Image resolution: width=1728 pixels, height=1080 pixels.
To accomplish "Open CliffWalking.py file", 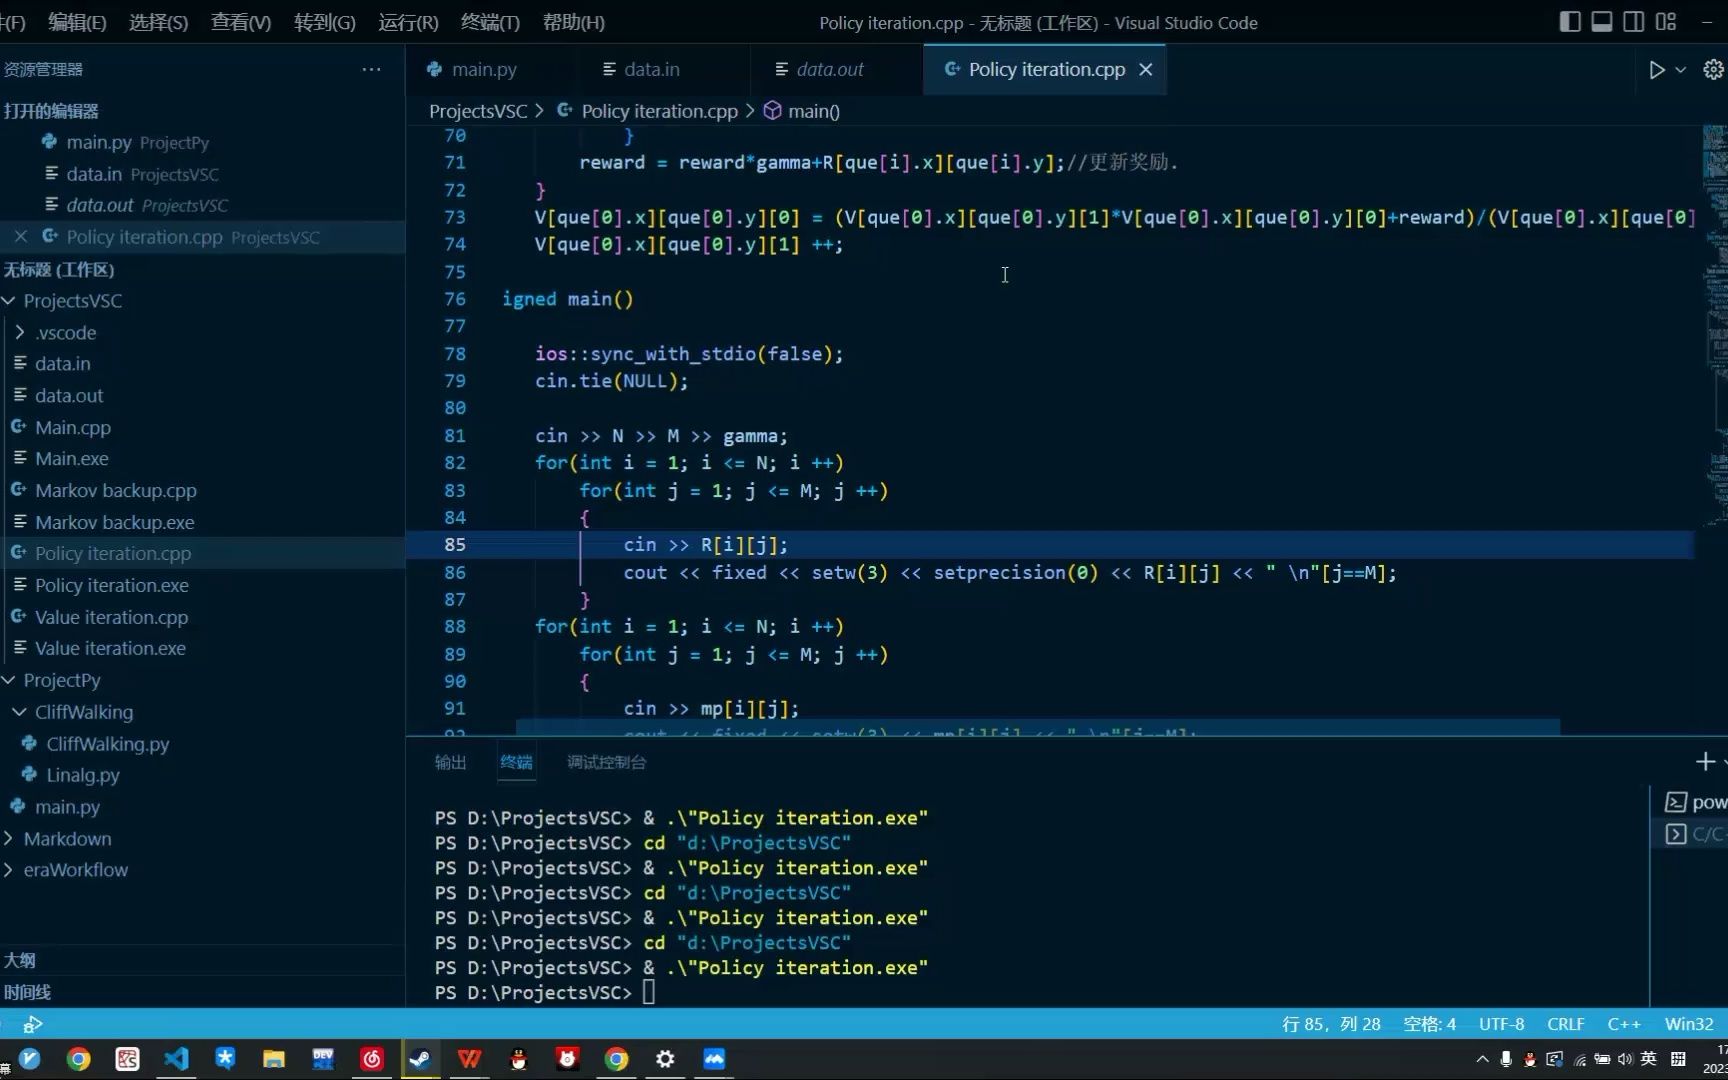I will coord(108,744).
